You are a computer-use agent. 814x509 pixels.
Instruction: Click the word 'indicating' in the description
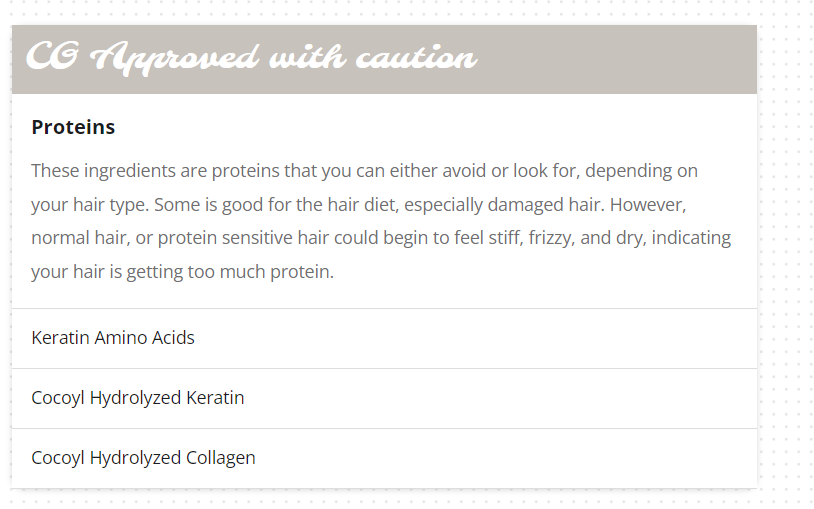(x=691, y=237)
